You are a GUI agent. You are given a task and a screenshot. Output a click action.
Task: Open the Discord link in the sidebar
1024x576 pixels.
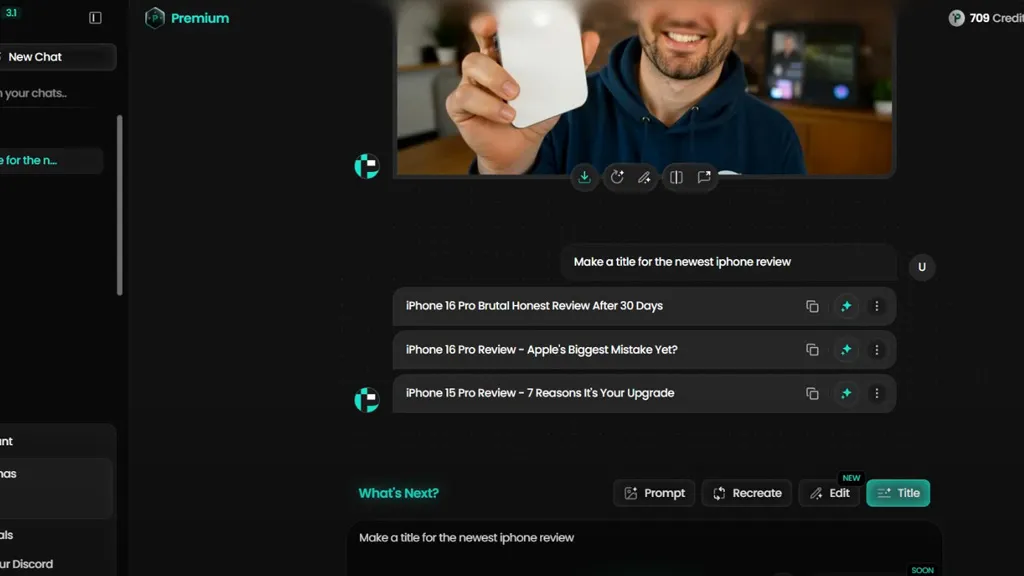click(x=26, y=564)
